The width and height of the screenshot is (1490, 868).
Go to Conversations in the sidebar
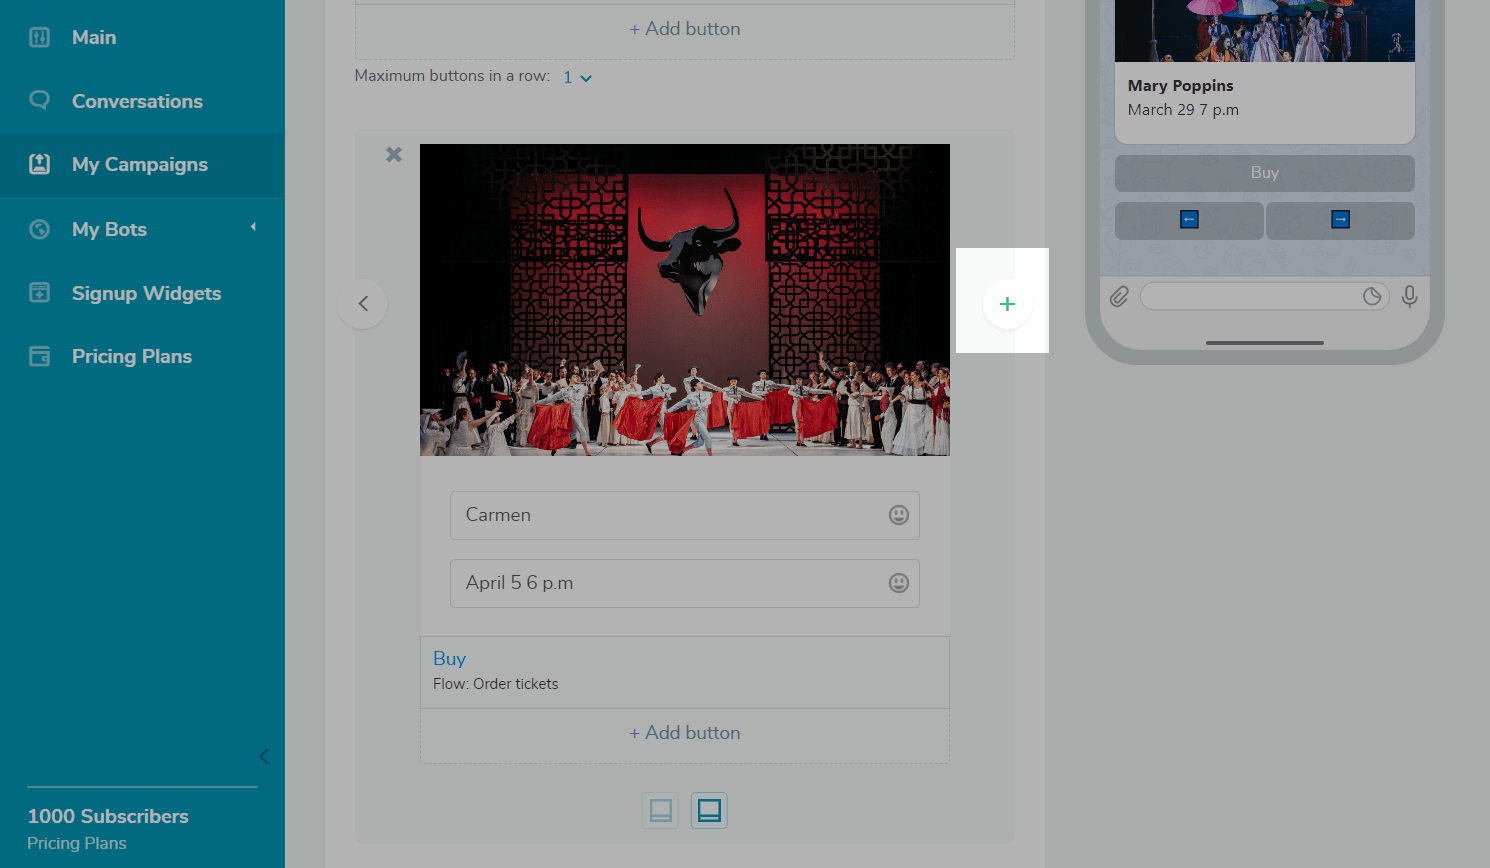(x=137, y=101)
